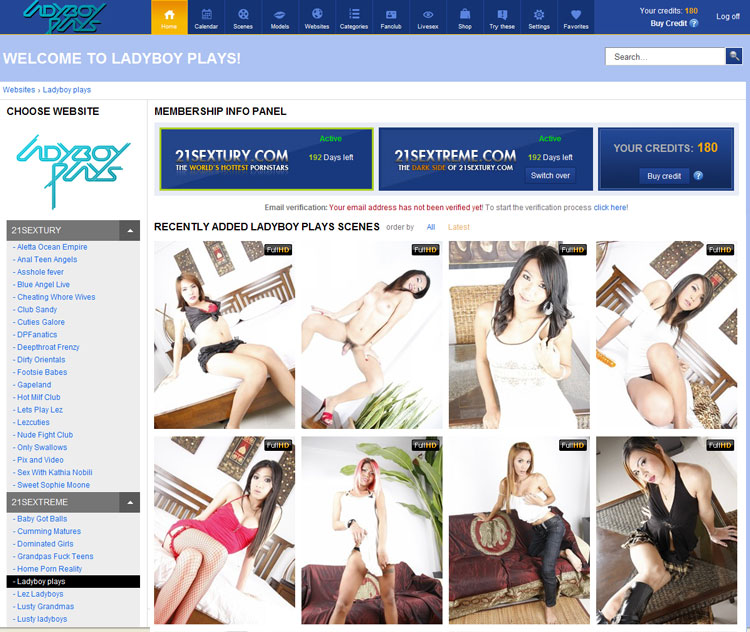This screenshot has width=750, height=632.
Task: Click Log off in the header
Action: tap(728, 16)
